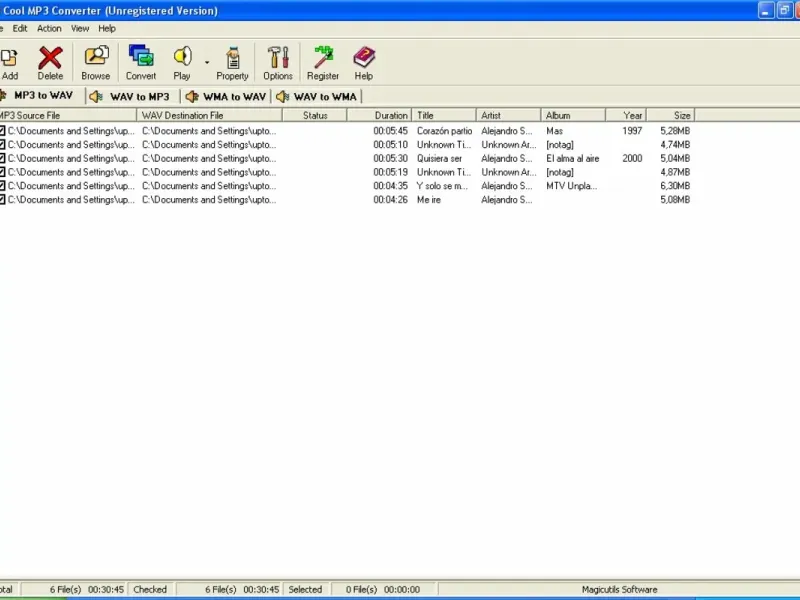Click the duration 00:04:26
The height and width of the screenshot is (600, 800).
click(390, 200)
